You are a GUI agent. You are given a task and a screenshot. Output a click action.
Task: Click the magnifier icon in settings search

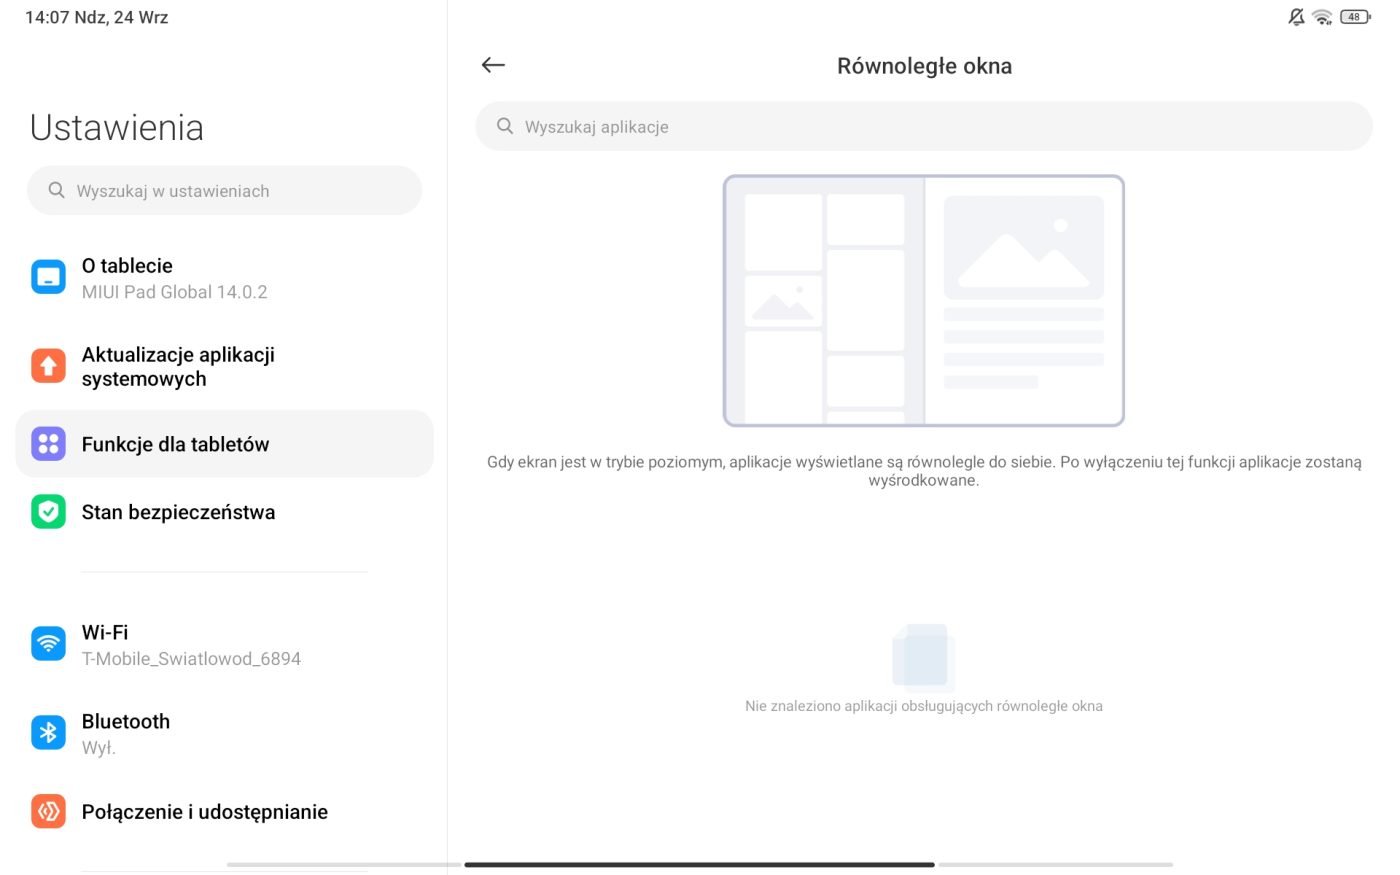tap(57, 191)
